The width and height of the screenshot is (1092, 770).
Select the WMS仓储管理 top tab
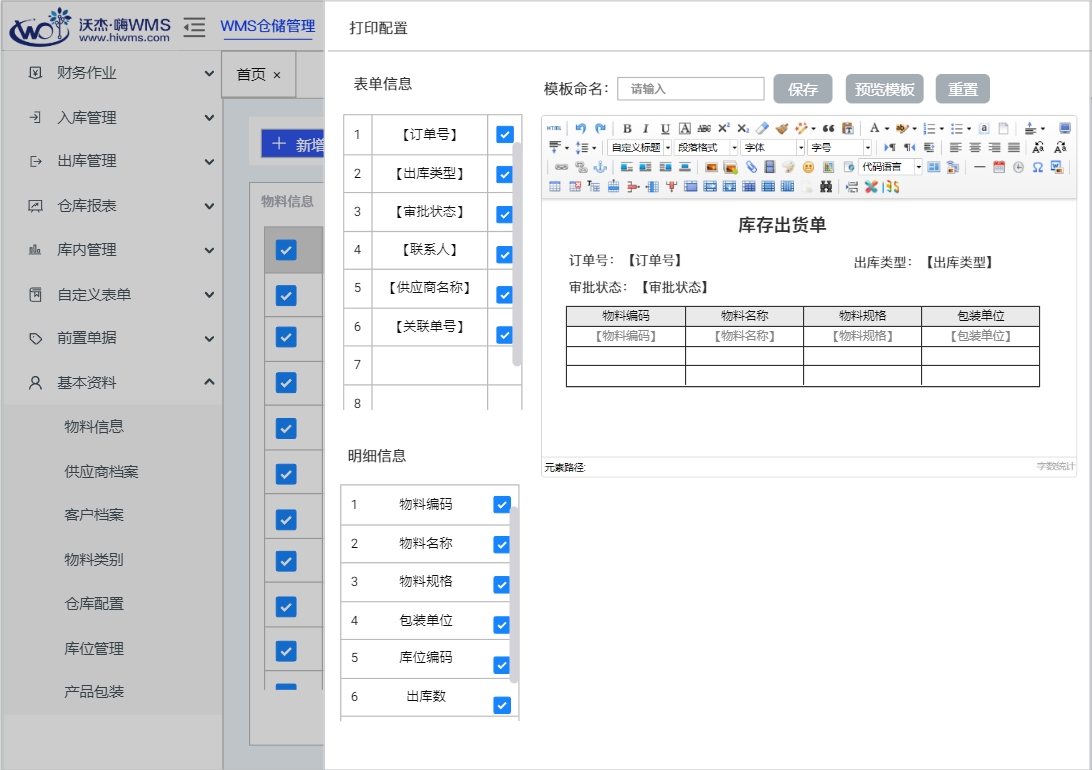pyautogui.click(x=268, y=26)
